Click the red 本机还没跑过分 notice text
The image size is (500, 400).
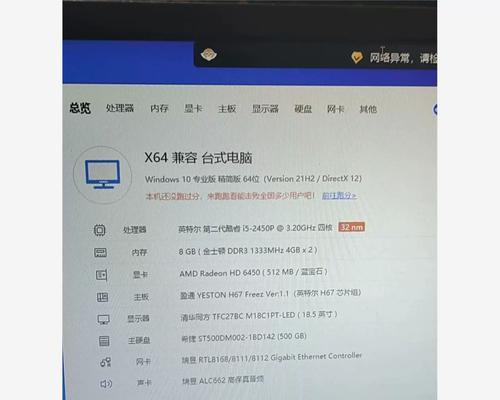pos(230,196)
